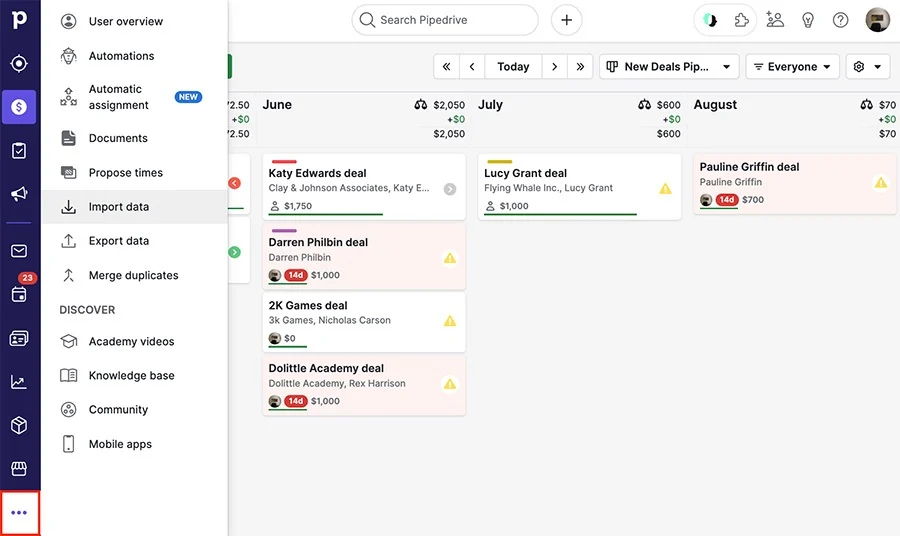Click the green right-arrow circle icon
This screenshot has width=900, height=536.
click(x=234, y=252)
